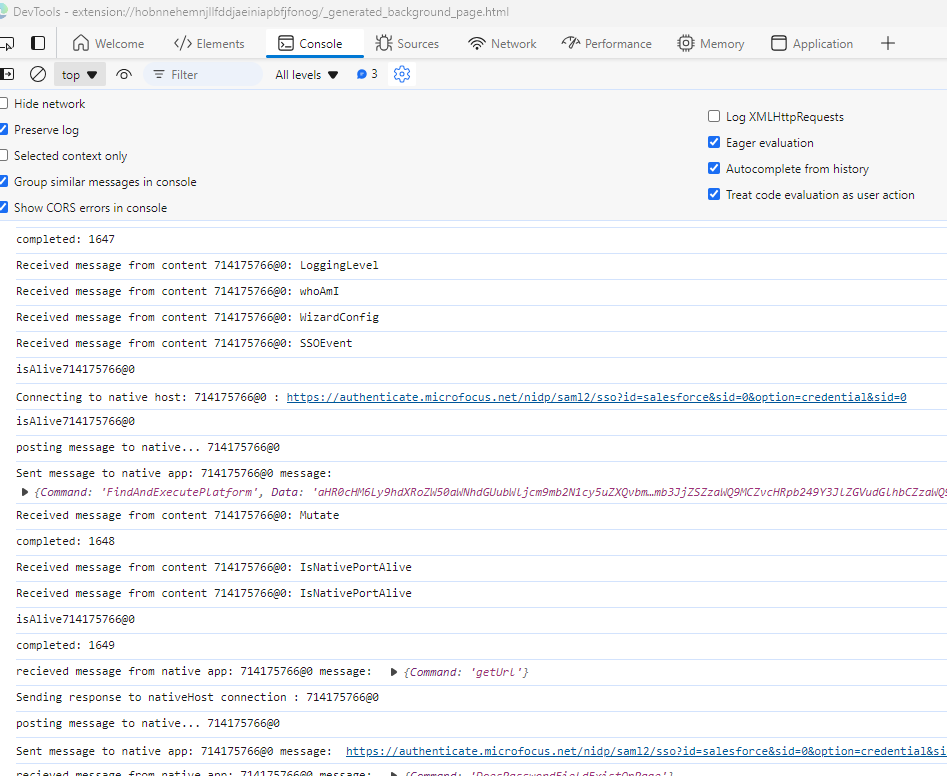Screen dimensions: 947x776
Task: Select the message ending with LoggingLevel
Action: 197,265
